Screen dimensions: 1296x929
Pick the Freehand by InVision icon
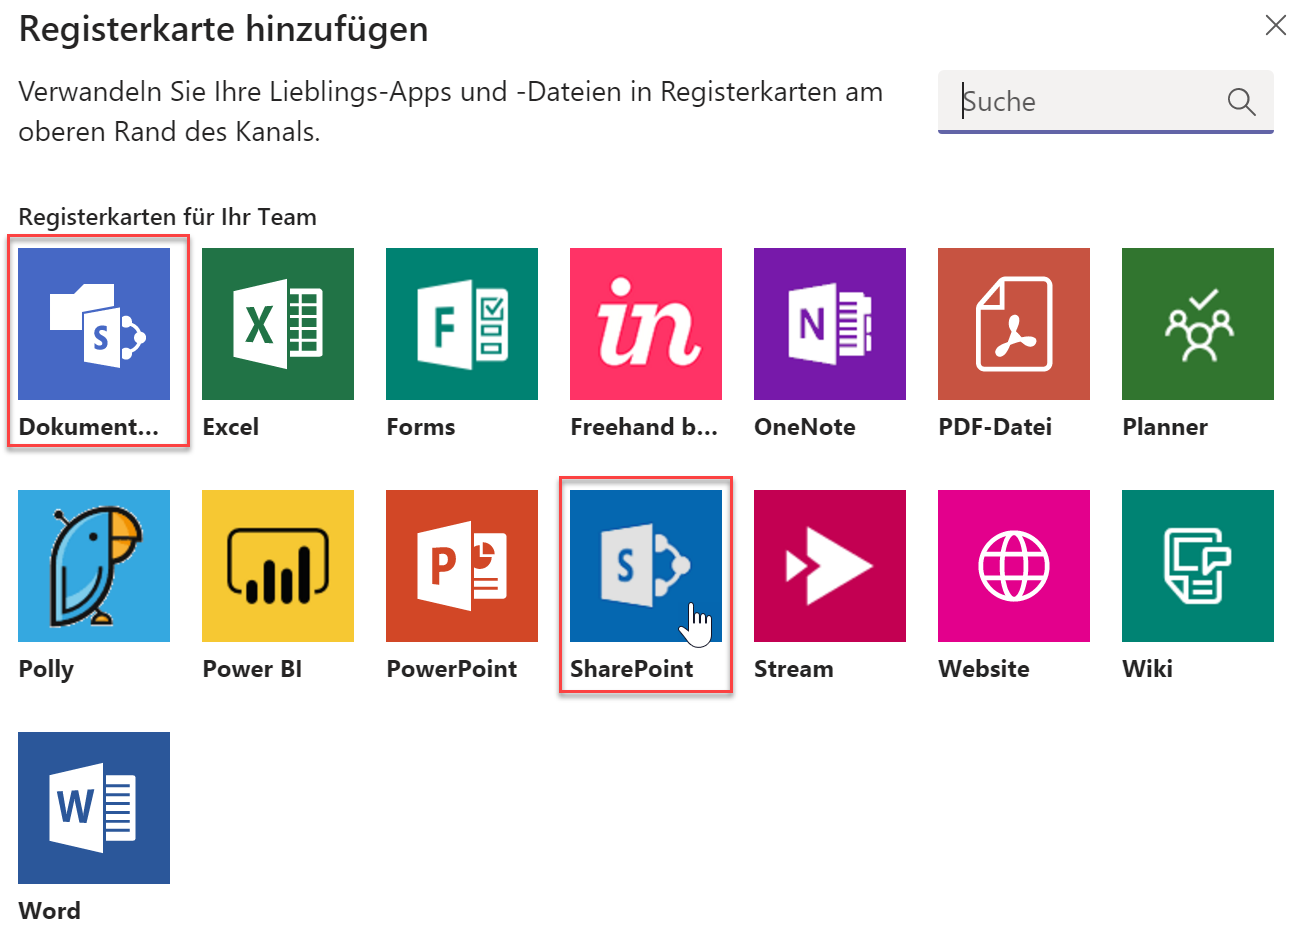click(646, 324)
